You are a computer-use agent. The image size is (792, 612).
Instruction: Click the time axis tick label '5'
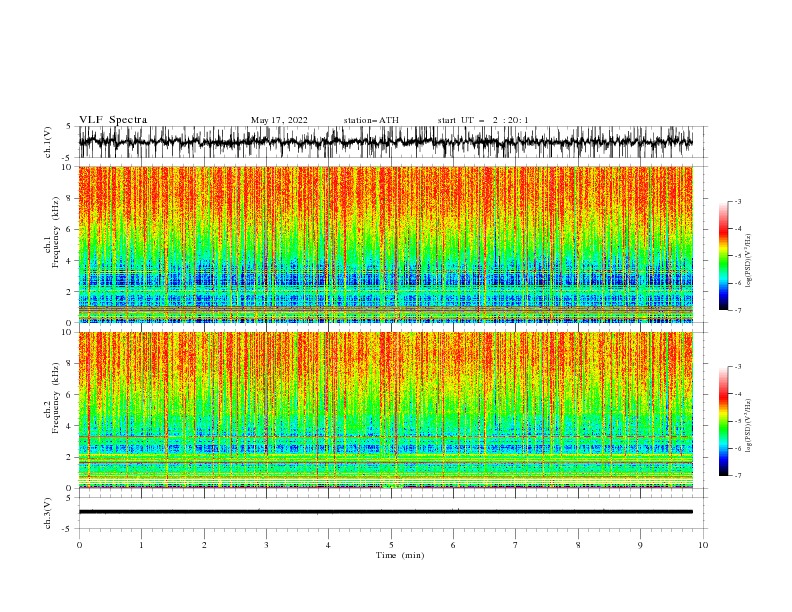click(391, 545)
